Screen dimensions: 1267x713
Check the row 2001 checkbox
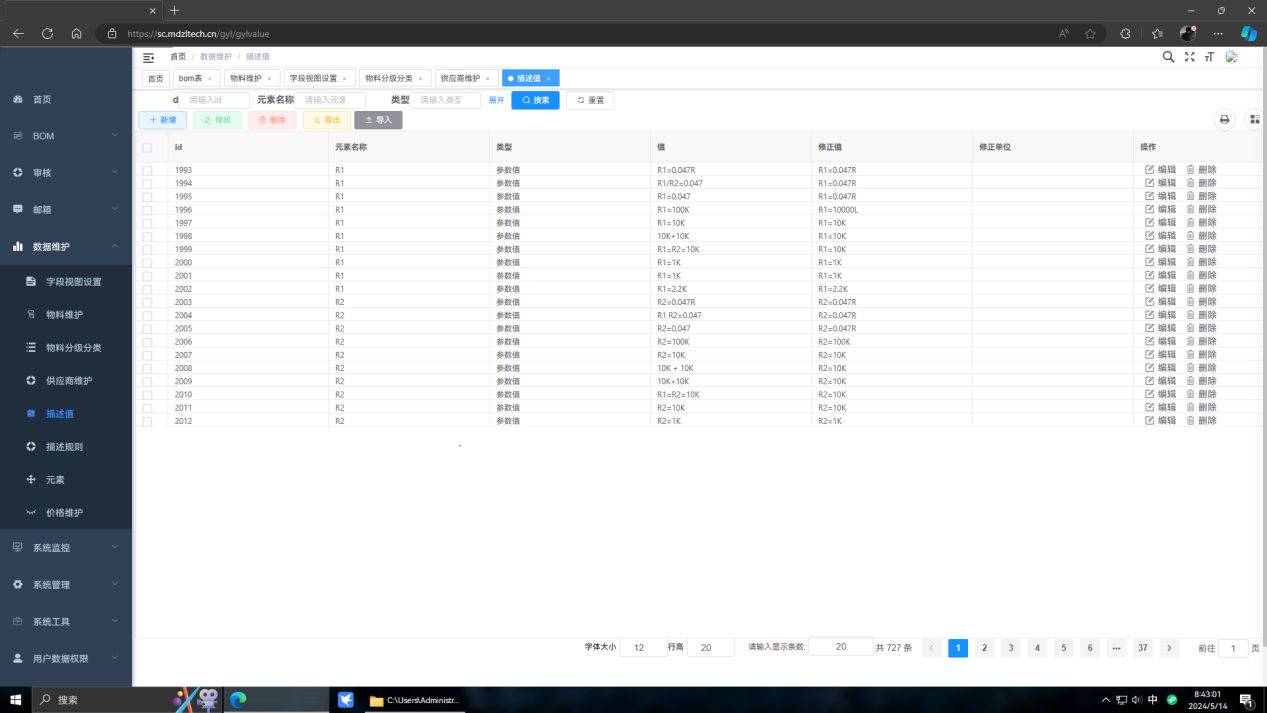click(147, 276)
